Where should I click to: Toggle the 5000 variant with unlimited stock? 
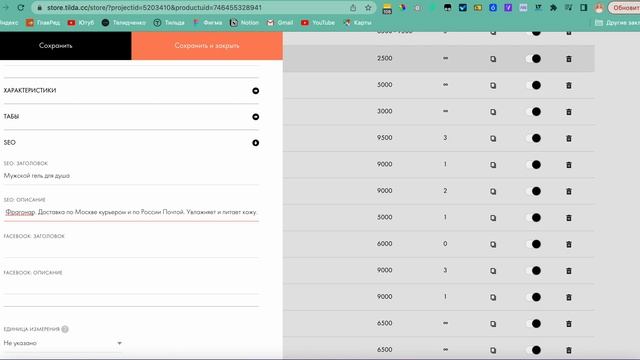pos(533,85)
